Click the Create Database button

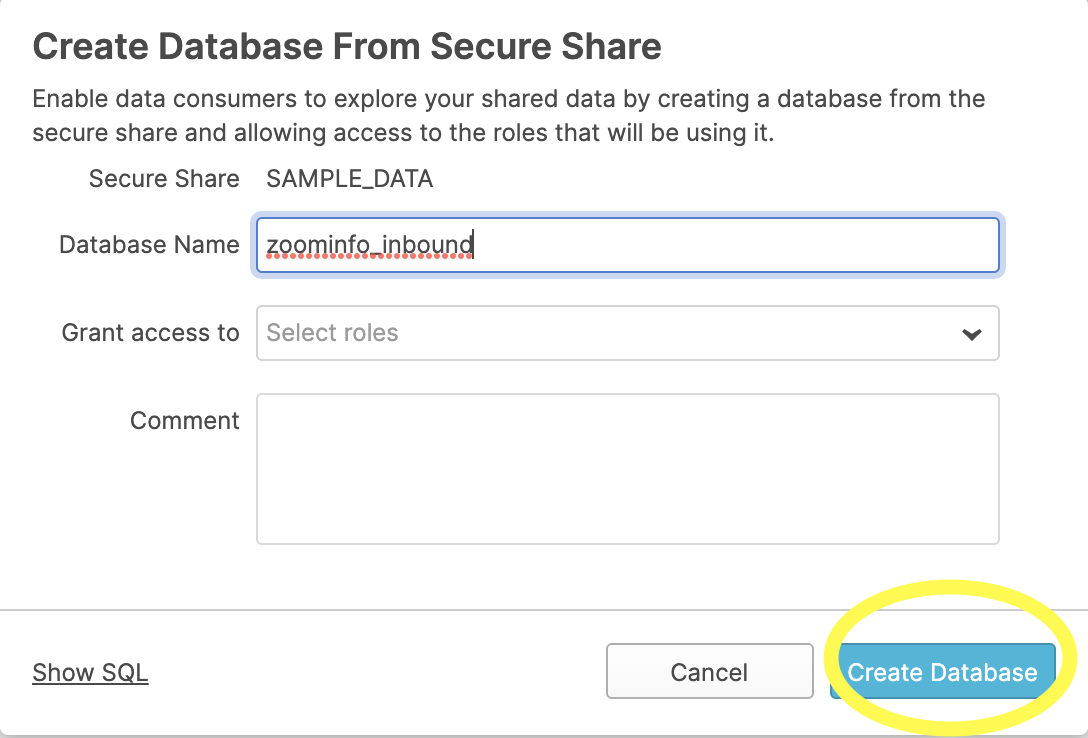pyautogui.click(x=942, y=672)
